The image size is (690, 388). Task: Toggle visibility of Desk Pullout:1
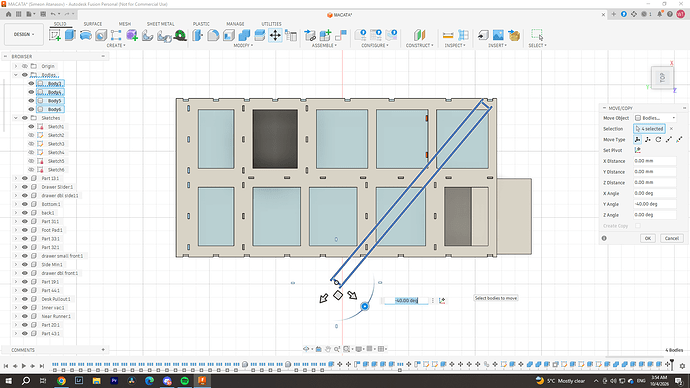(x=25, y=299)
